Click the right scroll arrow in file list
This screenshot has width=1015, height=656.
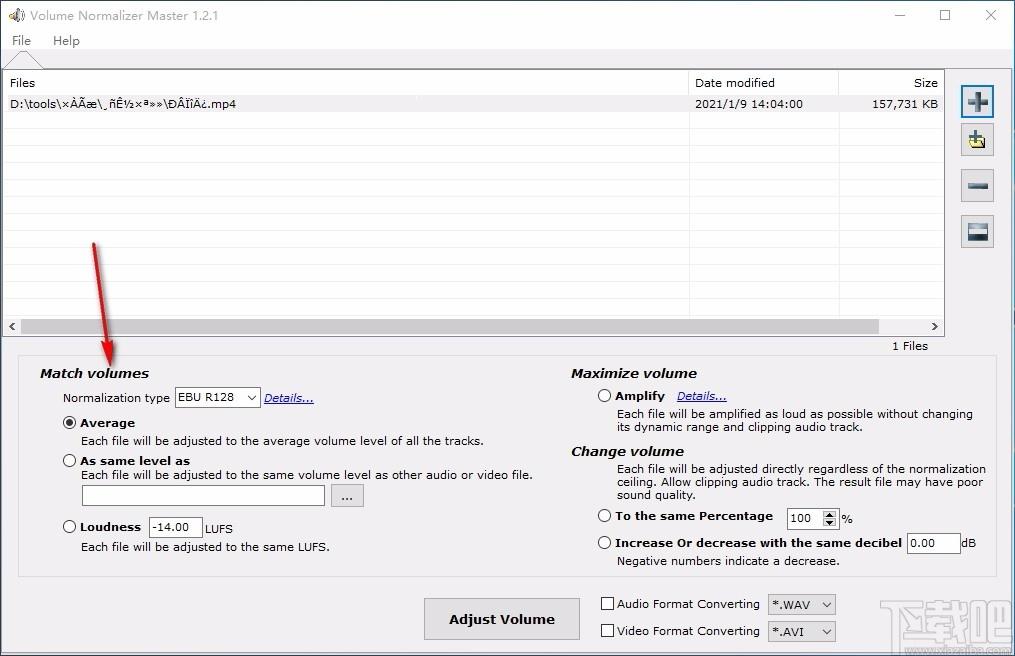(934, 326)
